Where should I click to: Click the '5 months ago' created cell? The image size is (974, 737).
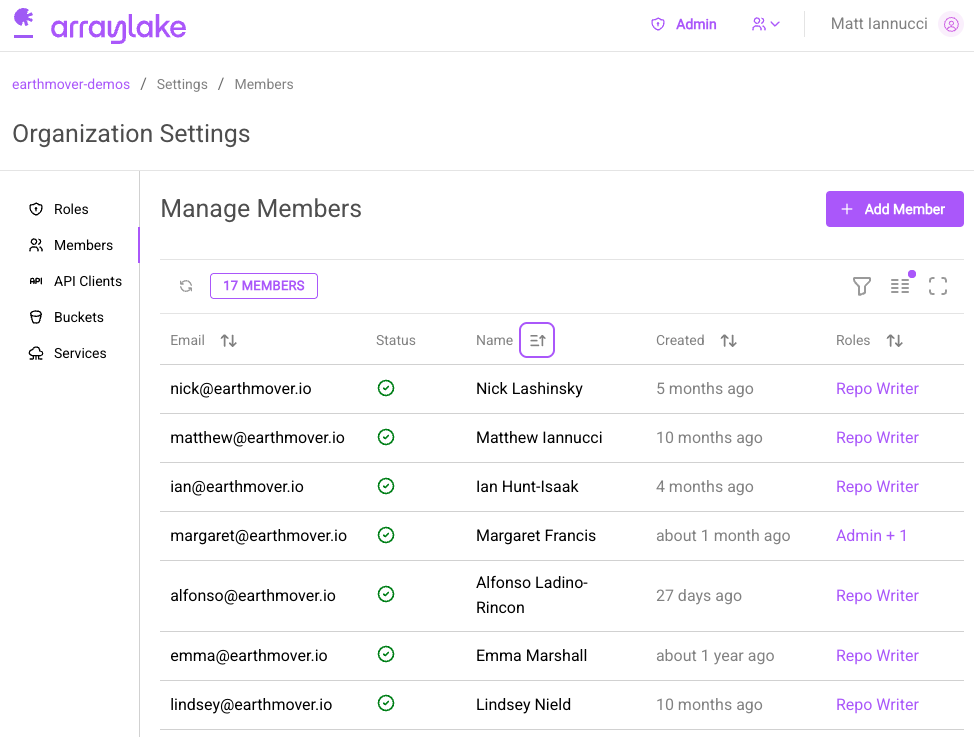(x=704, y=388)
